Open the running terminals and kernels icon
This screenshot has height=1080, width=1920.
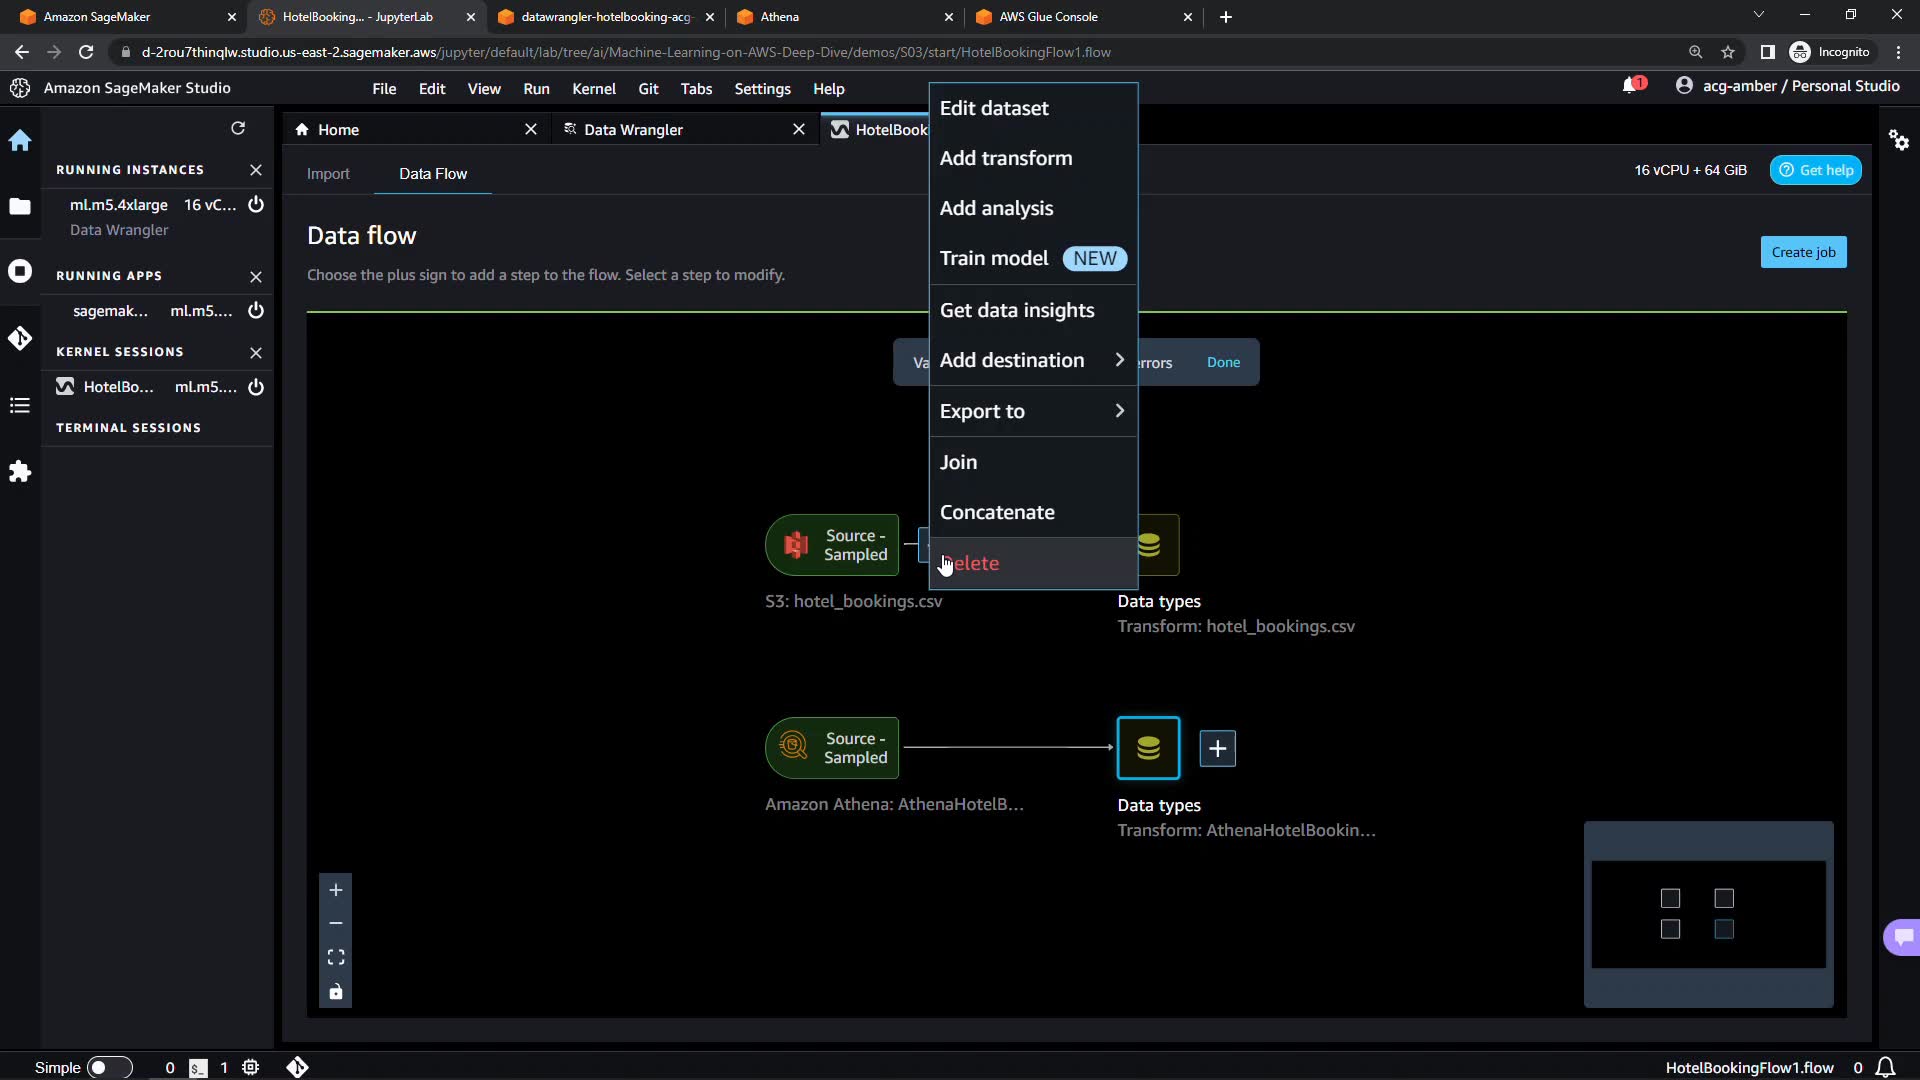[20, 272]
